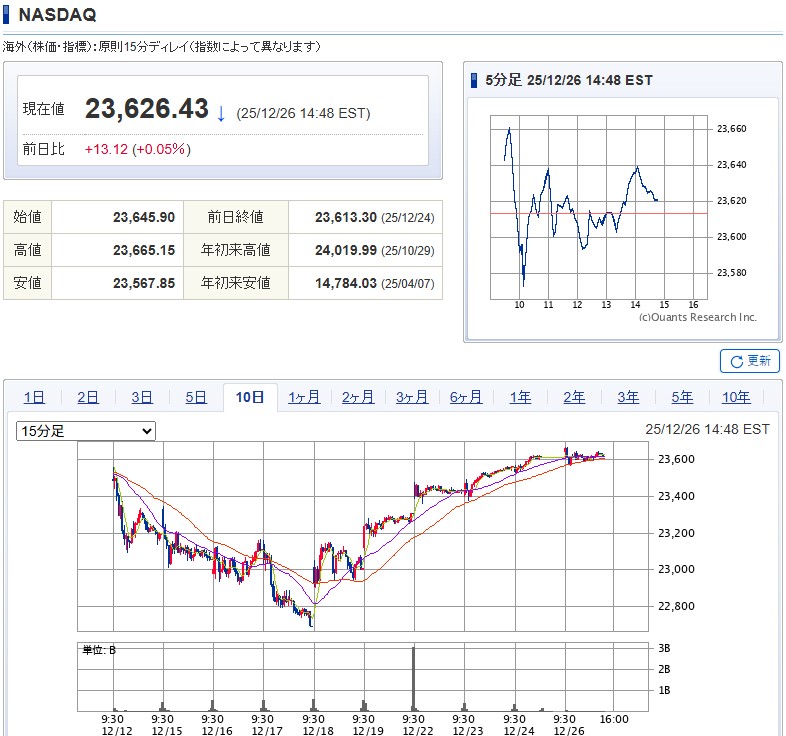Show the 6ヶ月 chart range
This screenshot has width=786, height=736.
[x=466, y=398]
